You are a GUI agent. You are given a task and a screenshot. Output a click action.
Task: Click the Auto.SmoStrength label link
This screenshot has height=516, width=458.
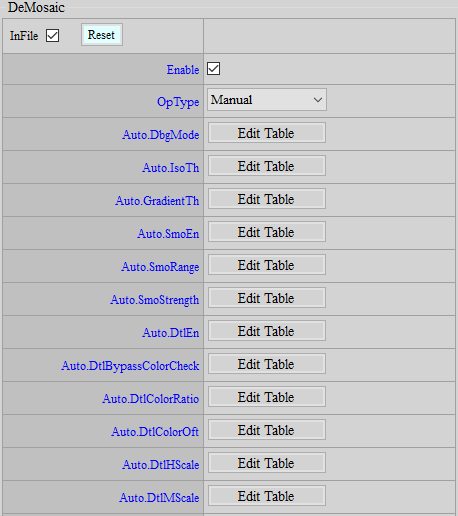click(155, 300)
